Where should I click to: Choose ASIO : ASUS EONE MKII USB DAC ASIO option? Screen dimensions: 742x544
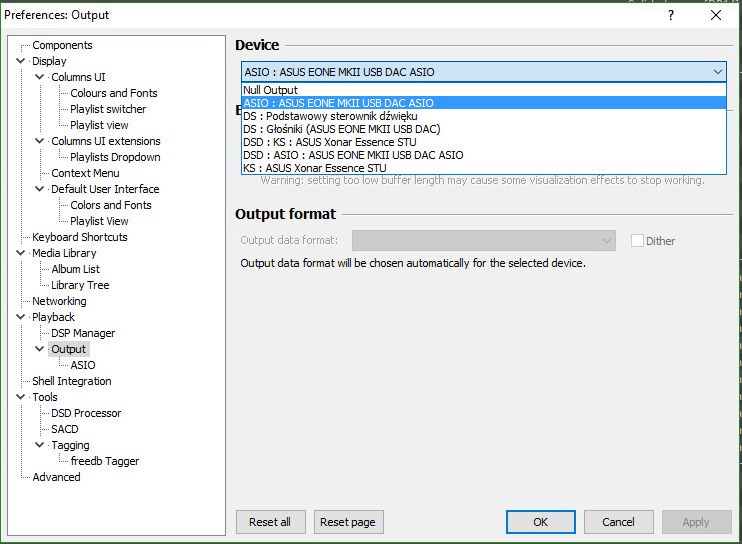pos(484,103)
